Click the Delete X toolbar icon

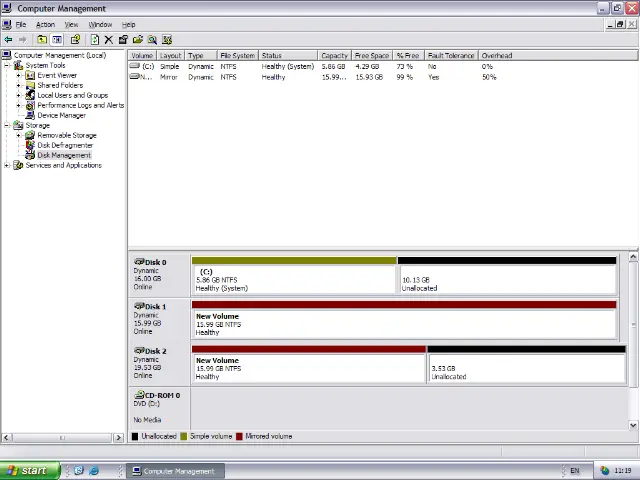109,40
